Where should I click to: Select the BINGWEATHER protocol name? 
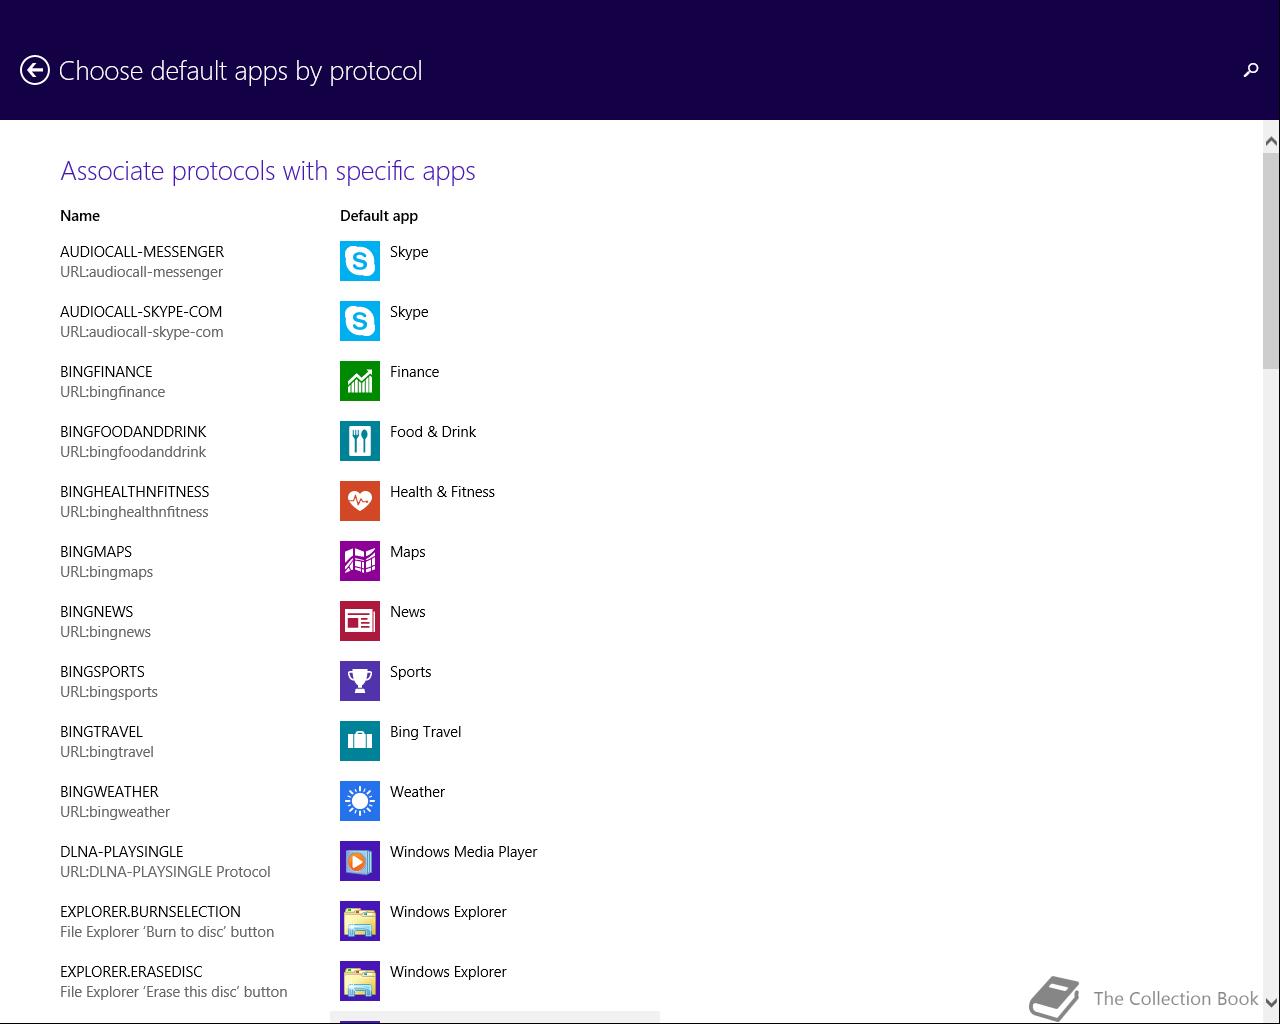point(109,792)
